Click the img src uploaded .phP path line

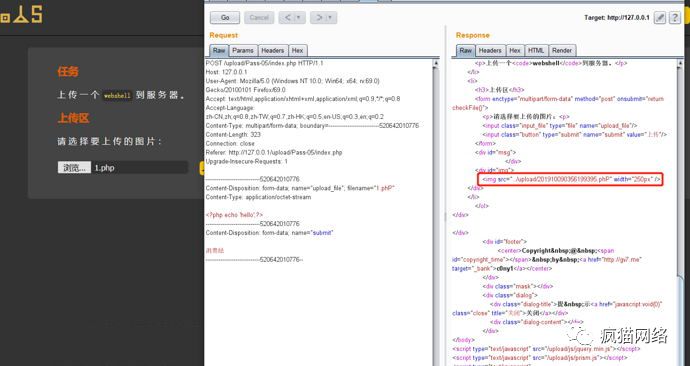point(571,179)
